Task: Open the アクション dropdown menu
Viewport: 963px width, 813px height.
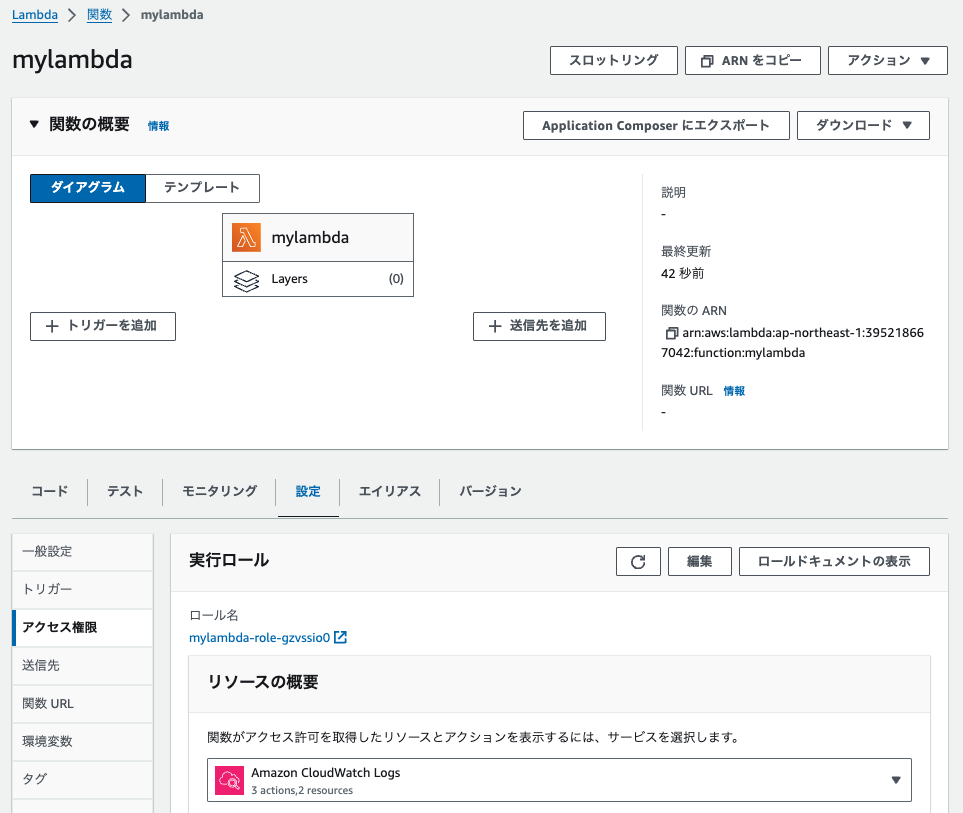Action: [x=887, y=60]
